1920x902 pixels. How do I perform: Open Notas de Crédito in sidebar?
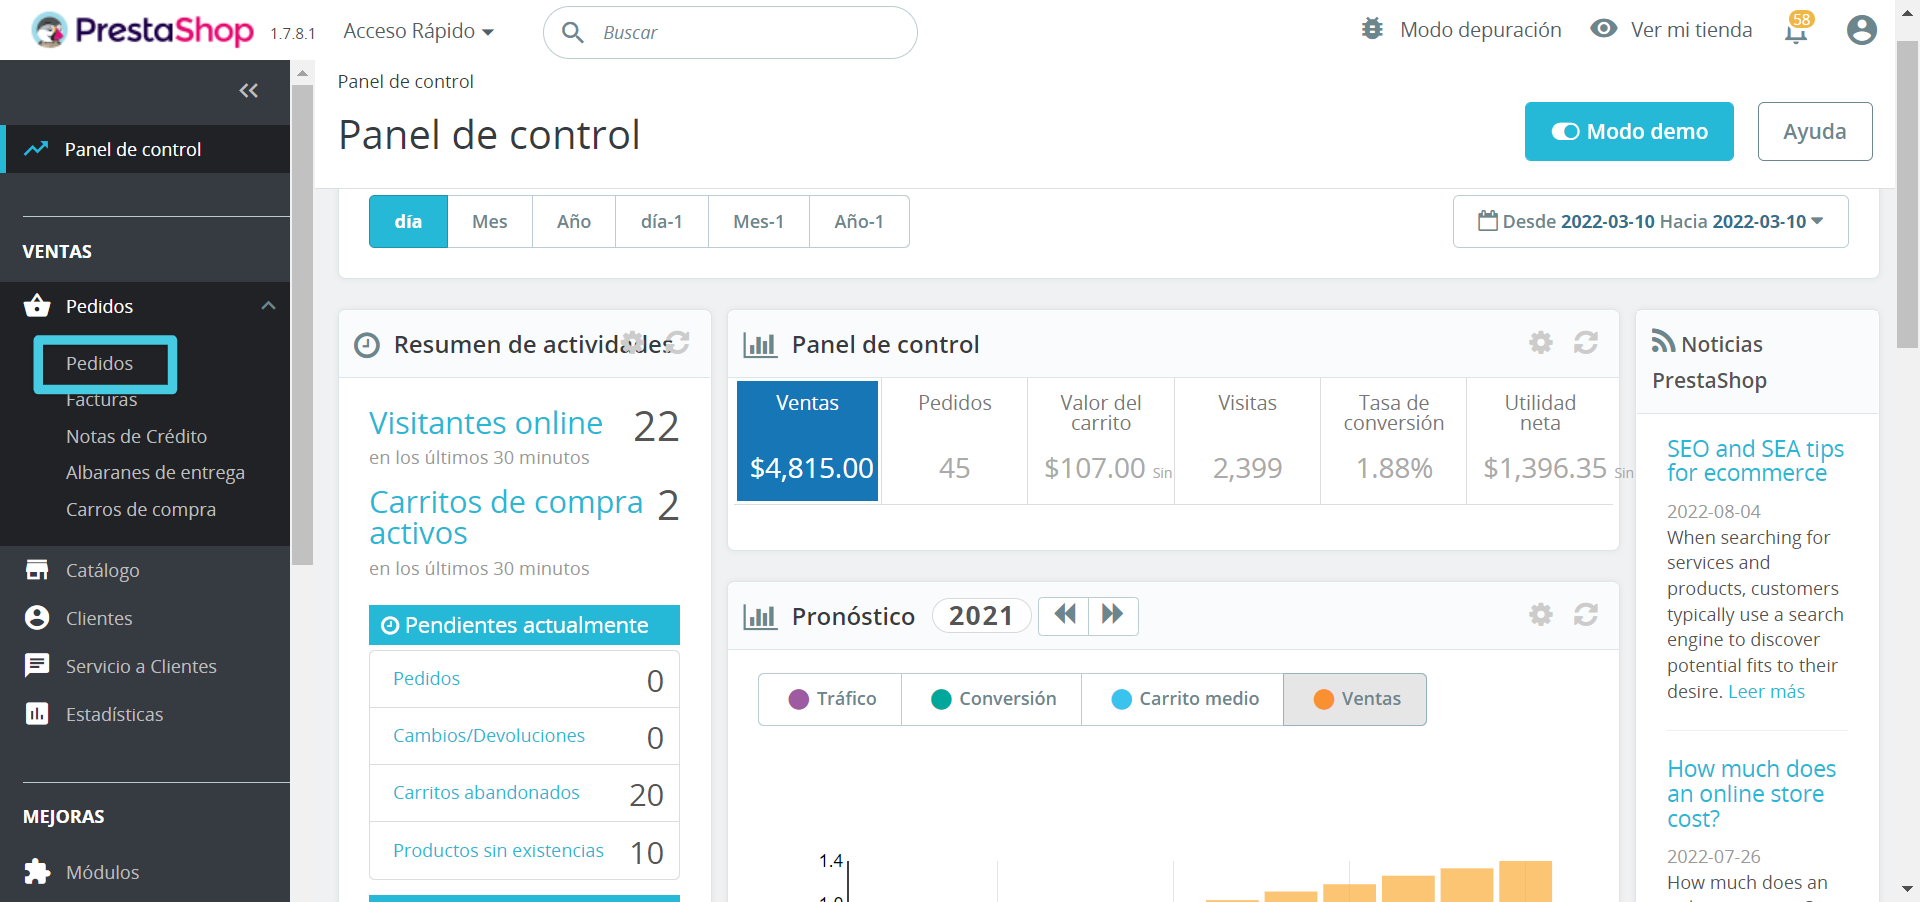136,436
